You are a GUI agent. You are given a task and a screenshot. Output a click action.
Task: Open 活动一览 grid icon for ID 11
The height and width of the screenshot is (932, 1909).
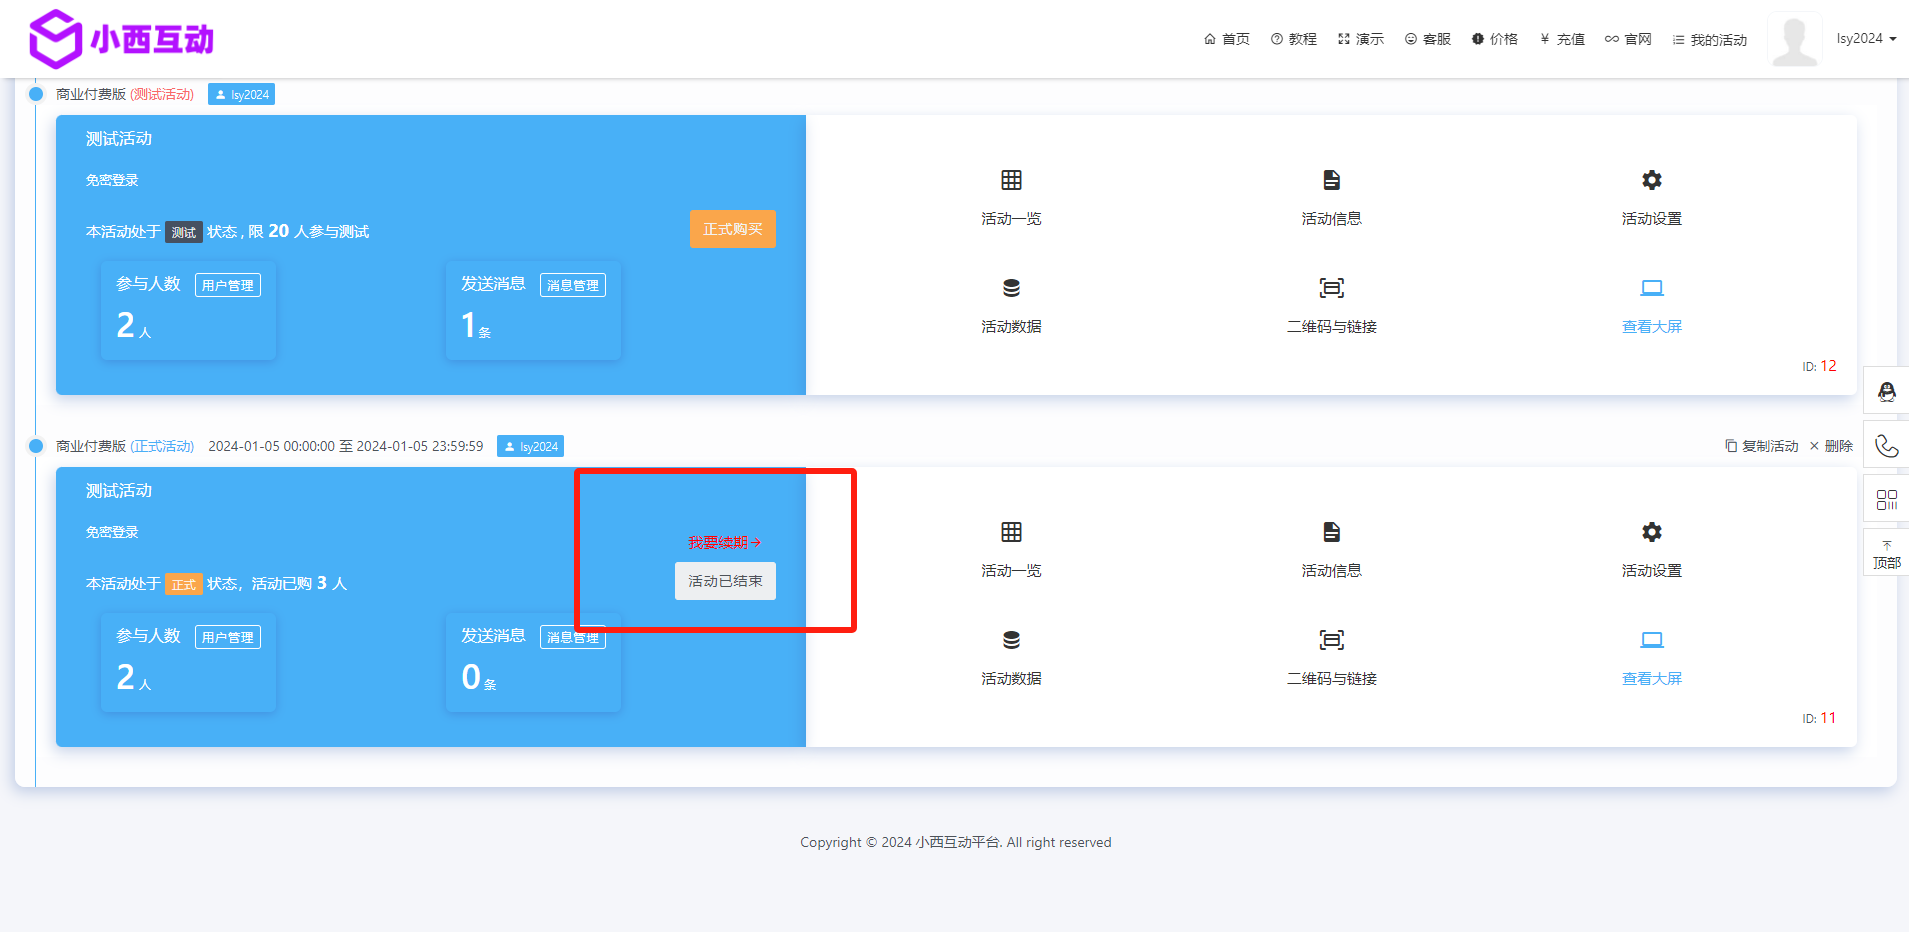tap(1011, 532)
